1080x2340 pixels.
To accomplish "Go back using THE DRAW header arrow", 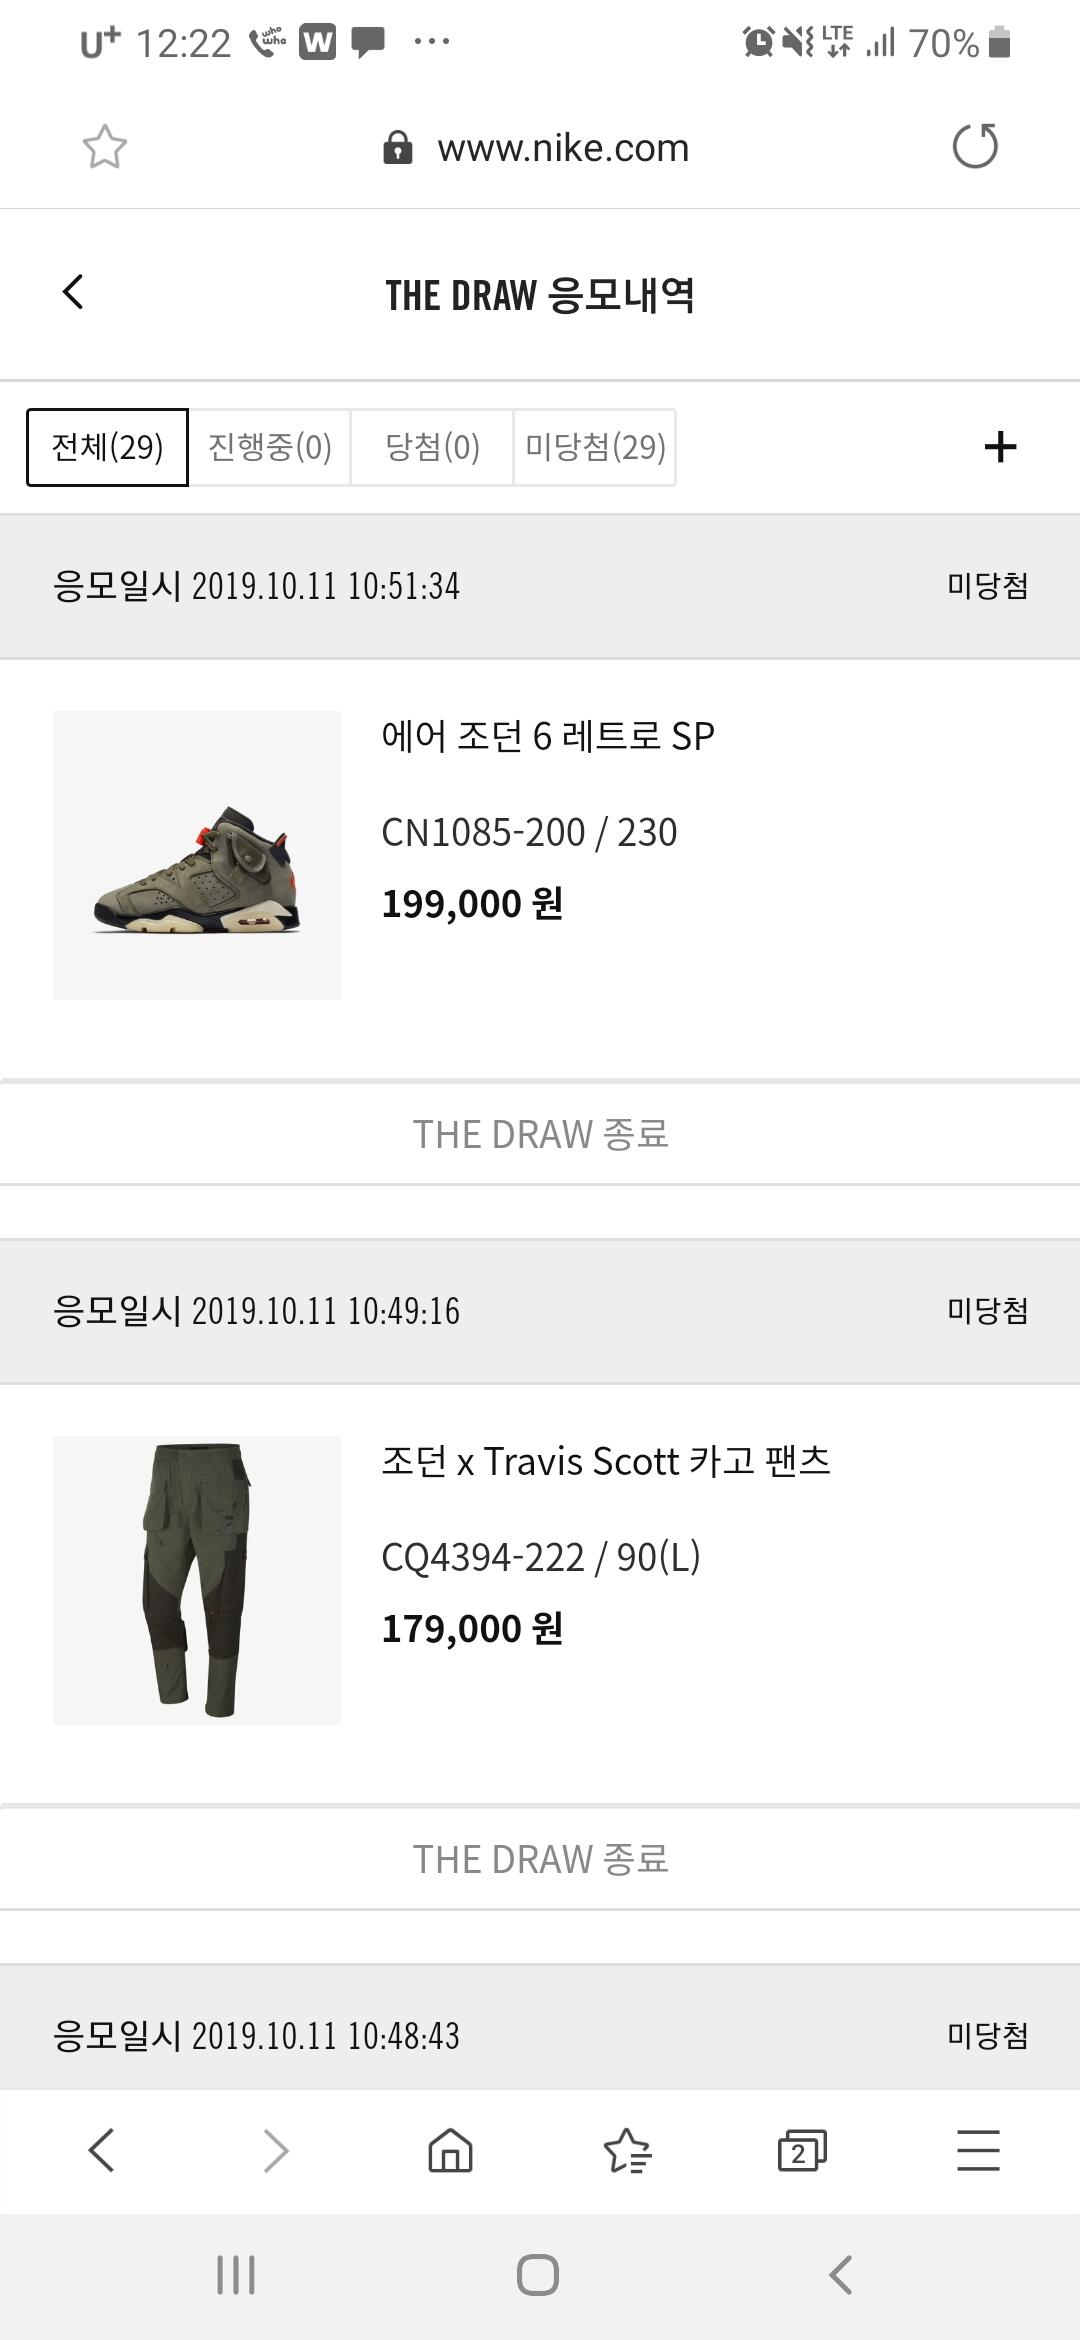I will 73,292.
